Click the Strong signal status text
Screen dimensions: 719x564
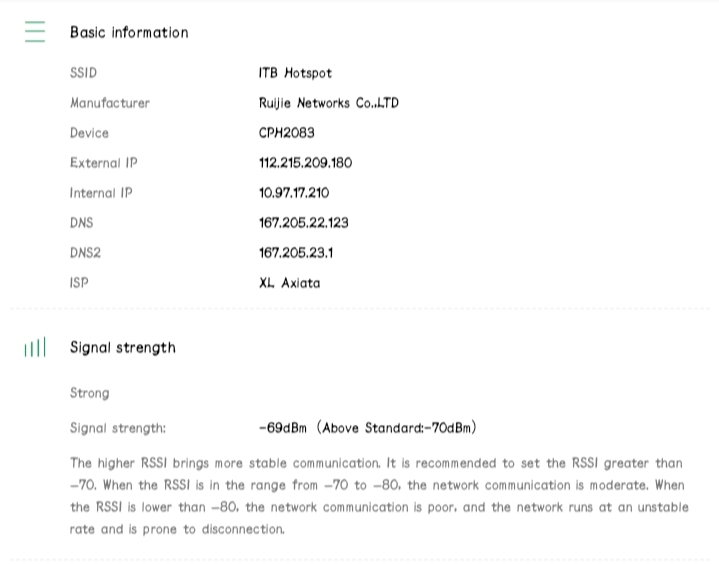pos(89,393)
